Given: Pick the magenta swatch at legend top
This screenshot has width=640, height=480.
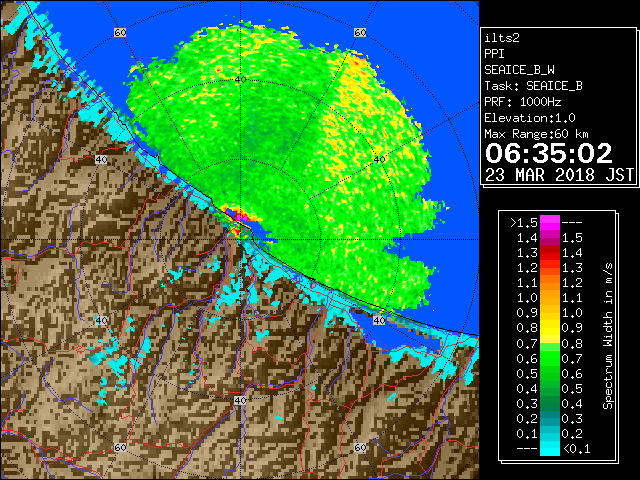Looking at the screenshot, I should coord(550,223).
